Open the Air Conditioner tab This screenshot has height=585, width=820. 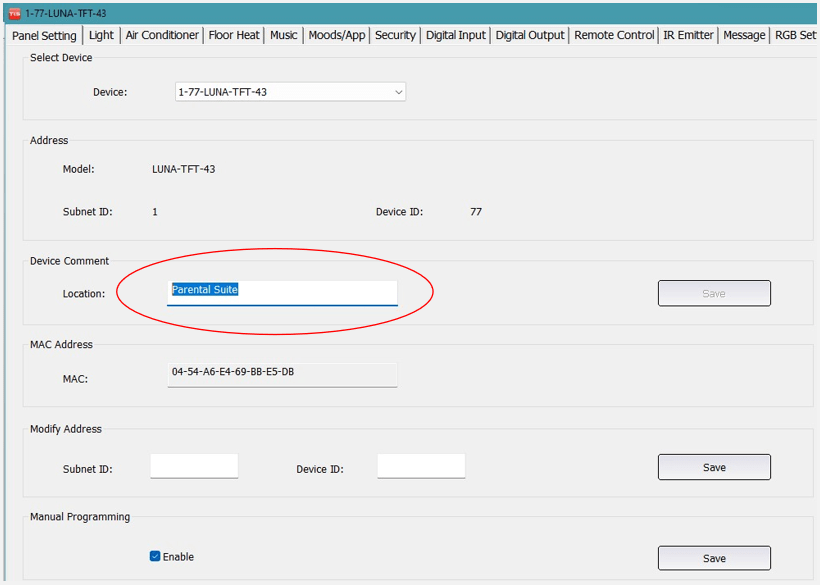[x=162, y=35]
